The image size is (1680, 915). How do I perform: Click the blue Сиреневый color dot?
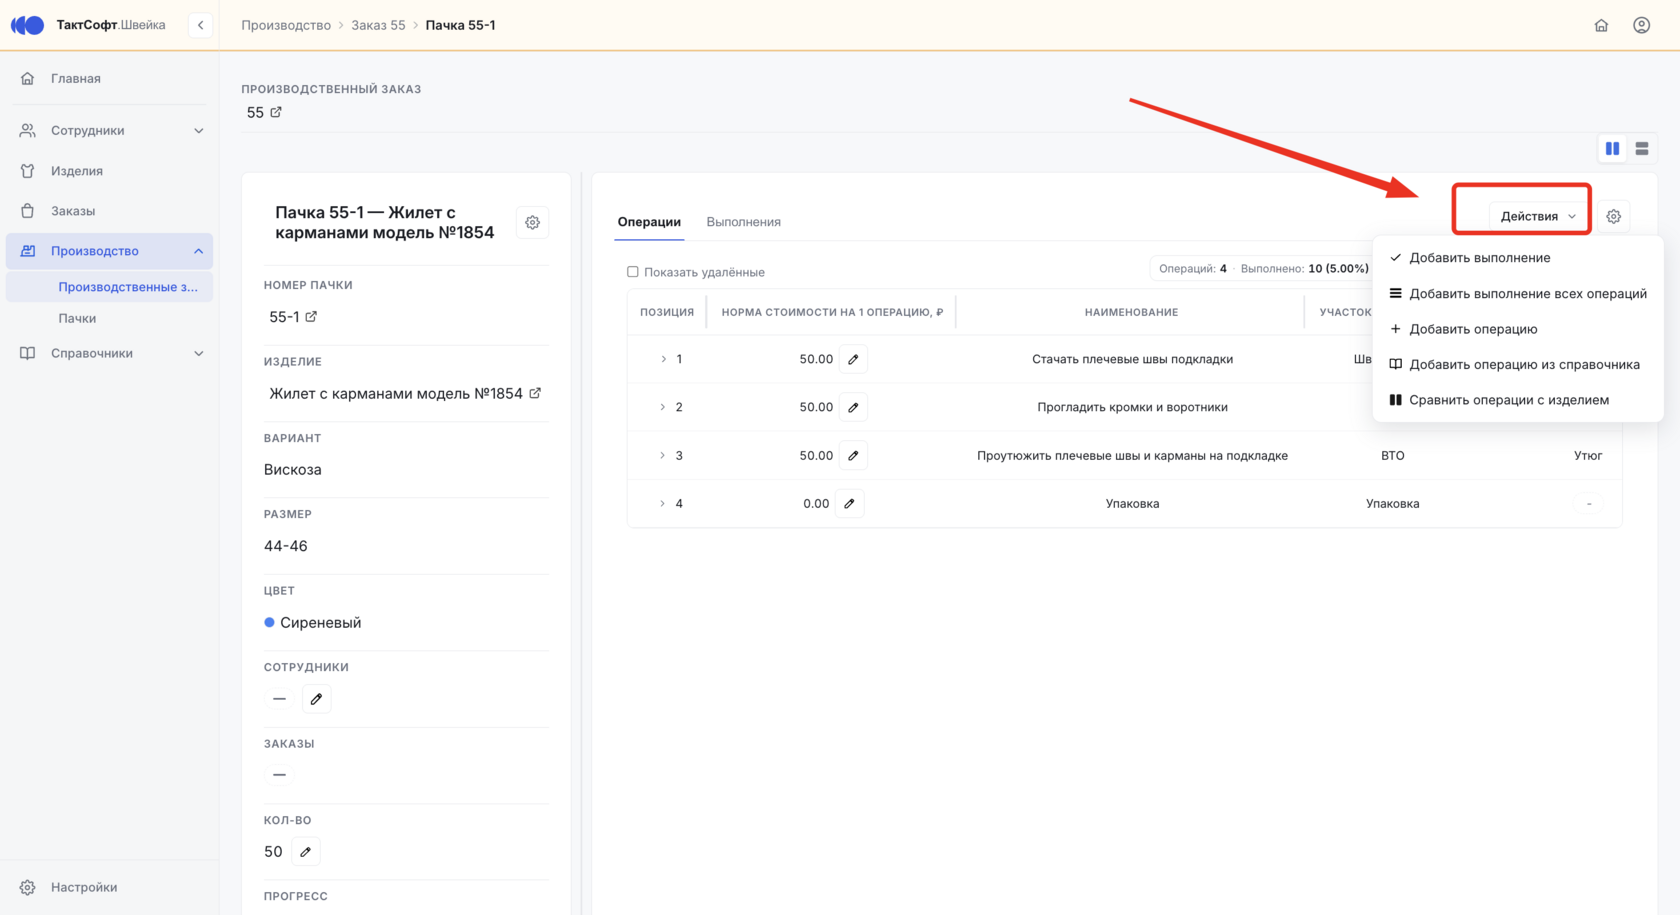(x=269, y=622)
